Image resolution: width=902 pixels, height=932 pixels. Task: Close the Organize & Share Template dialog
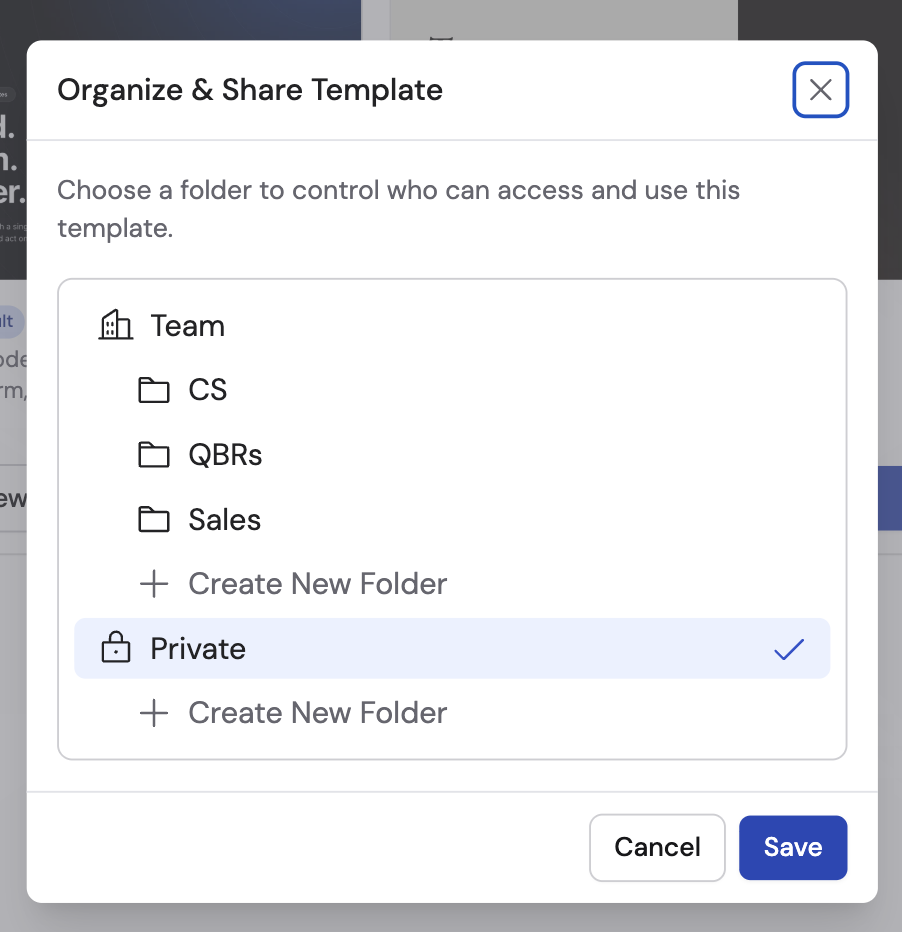[x=820, y=90]
